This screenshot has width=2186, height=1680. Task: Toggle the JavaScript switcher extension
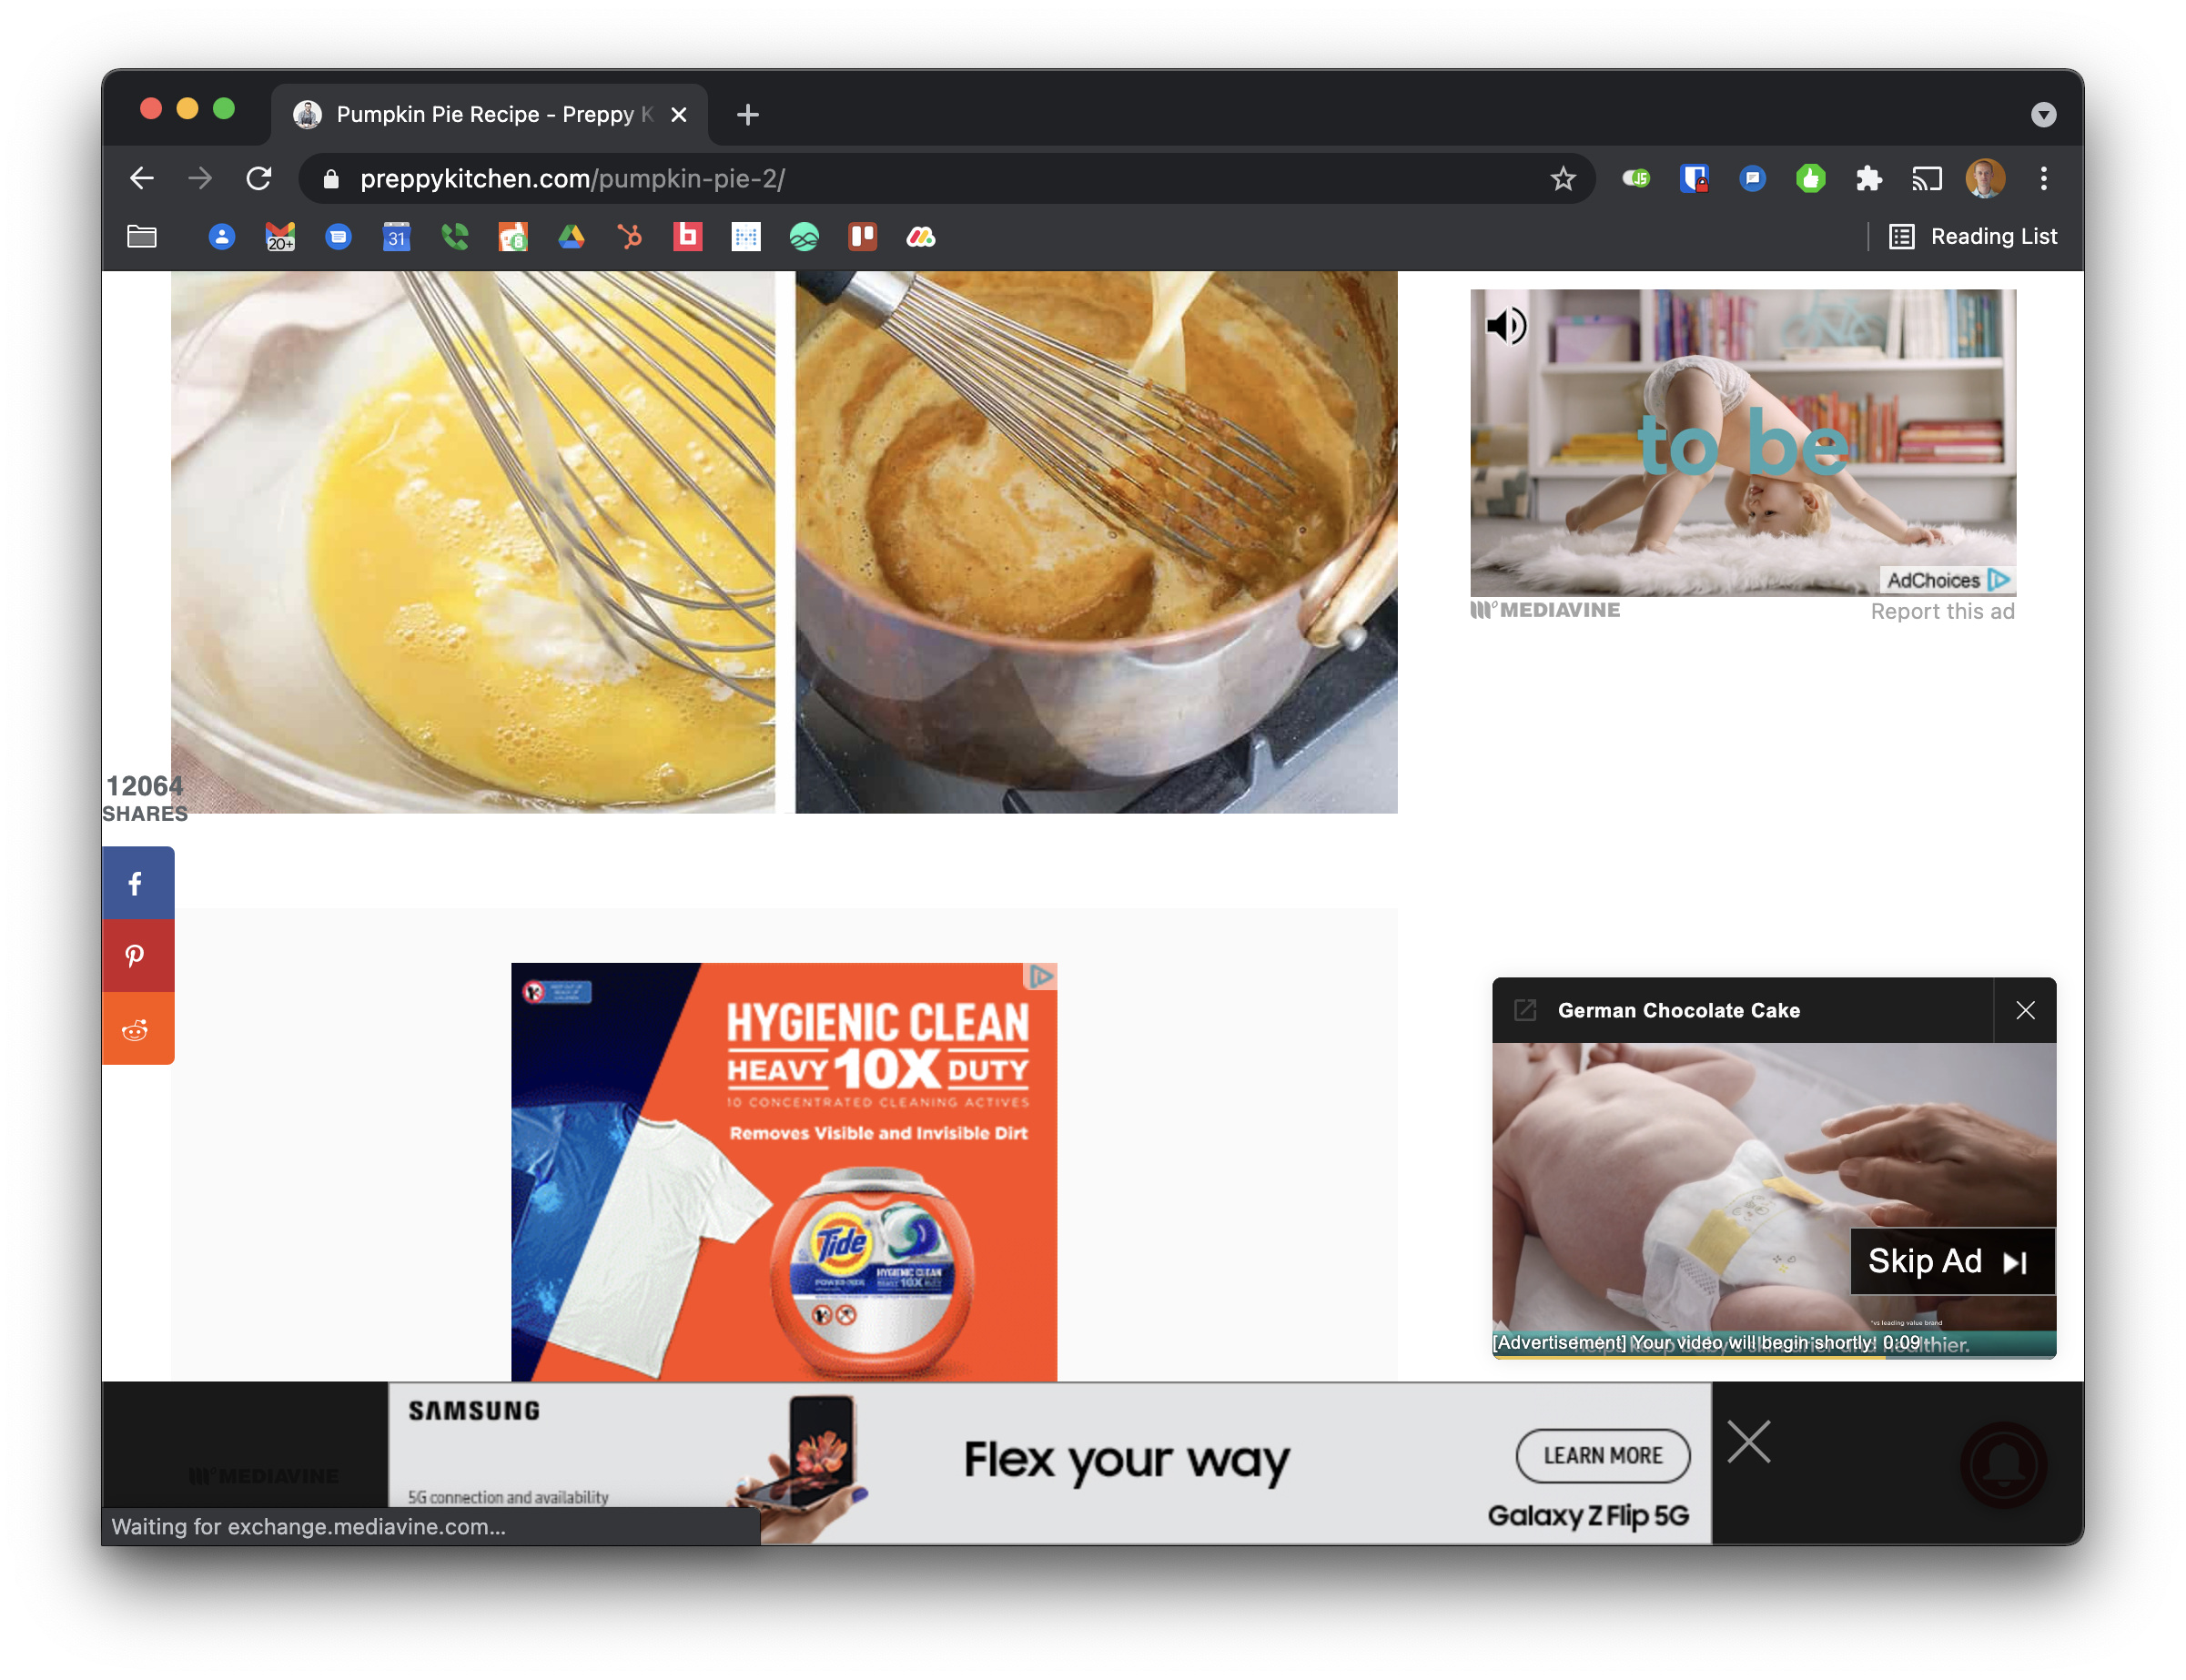pyautogui.click(x=1636, y=178)
